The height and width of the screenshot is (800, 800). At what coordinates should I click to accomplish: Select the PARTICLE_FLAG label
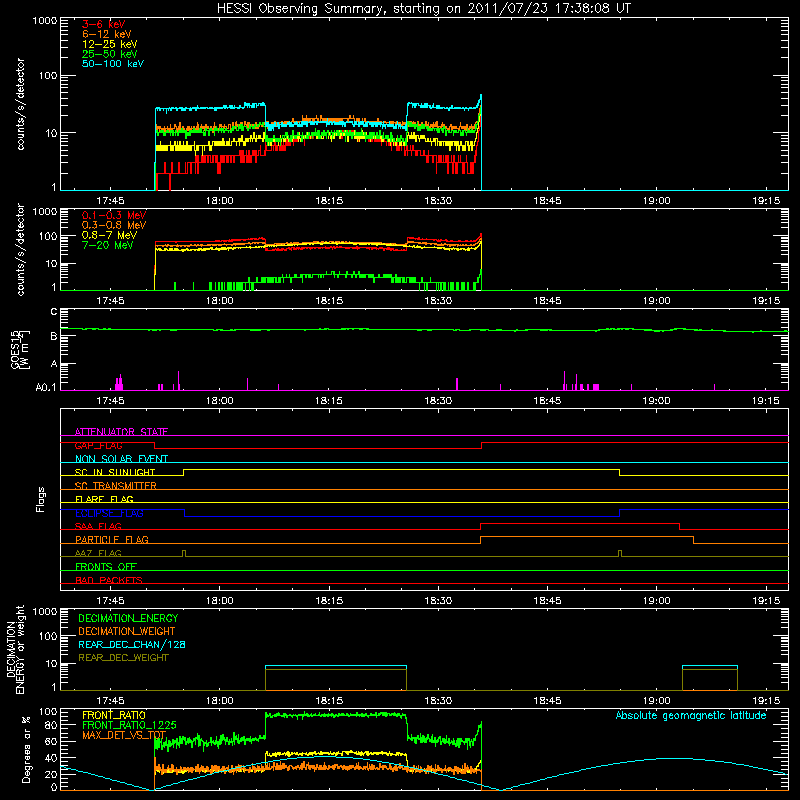[x=112, y=539]
